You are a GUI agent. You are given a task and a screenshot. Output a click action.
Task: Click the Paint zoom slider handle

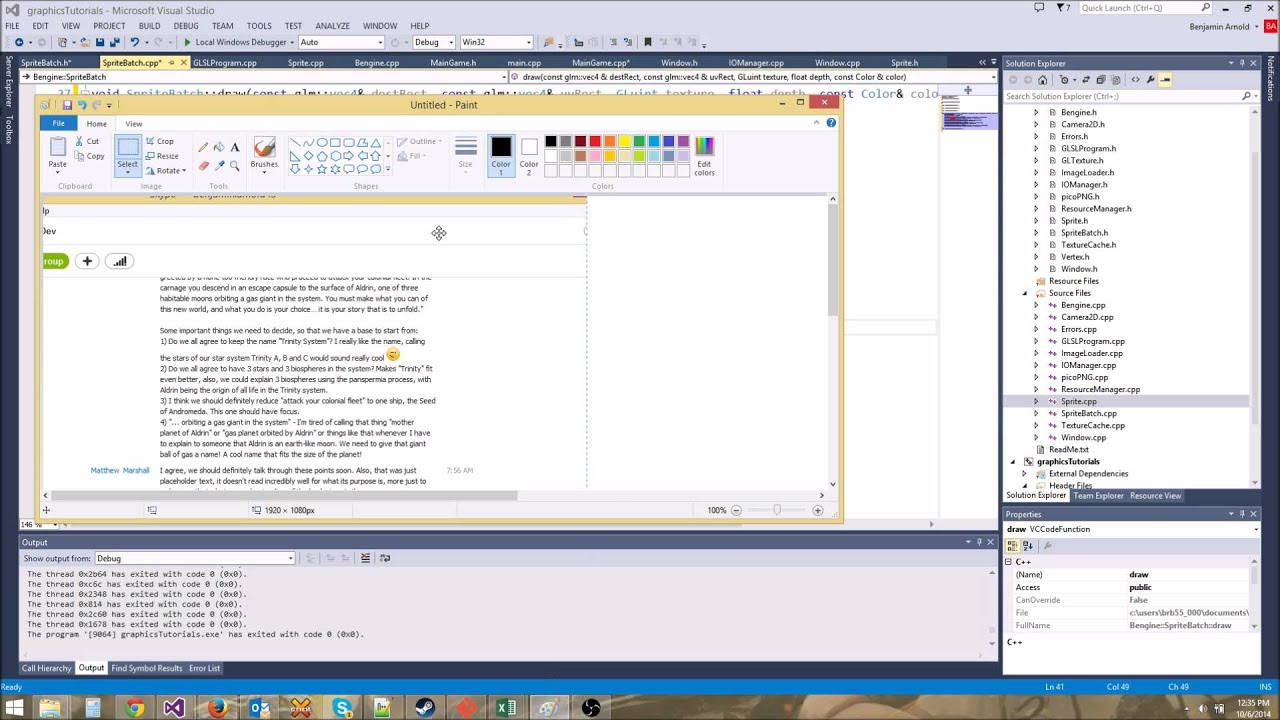(x=776, y=510)
